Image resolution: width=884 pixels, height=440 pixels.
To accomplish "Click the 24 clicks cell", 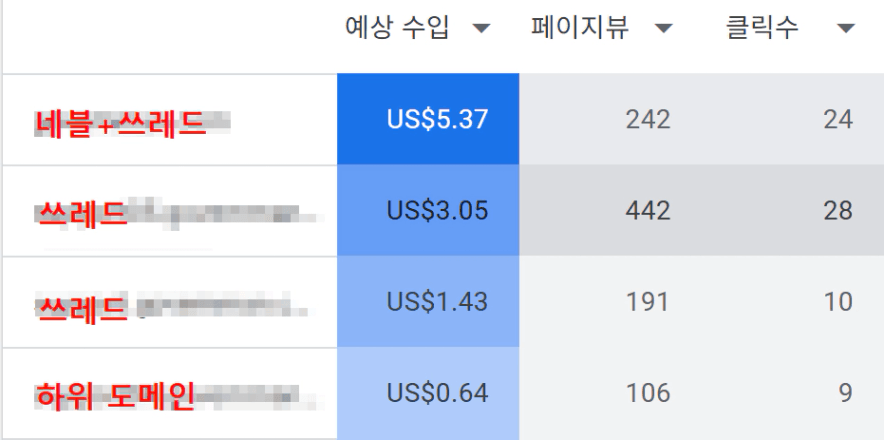I will pos(837,120).
